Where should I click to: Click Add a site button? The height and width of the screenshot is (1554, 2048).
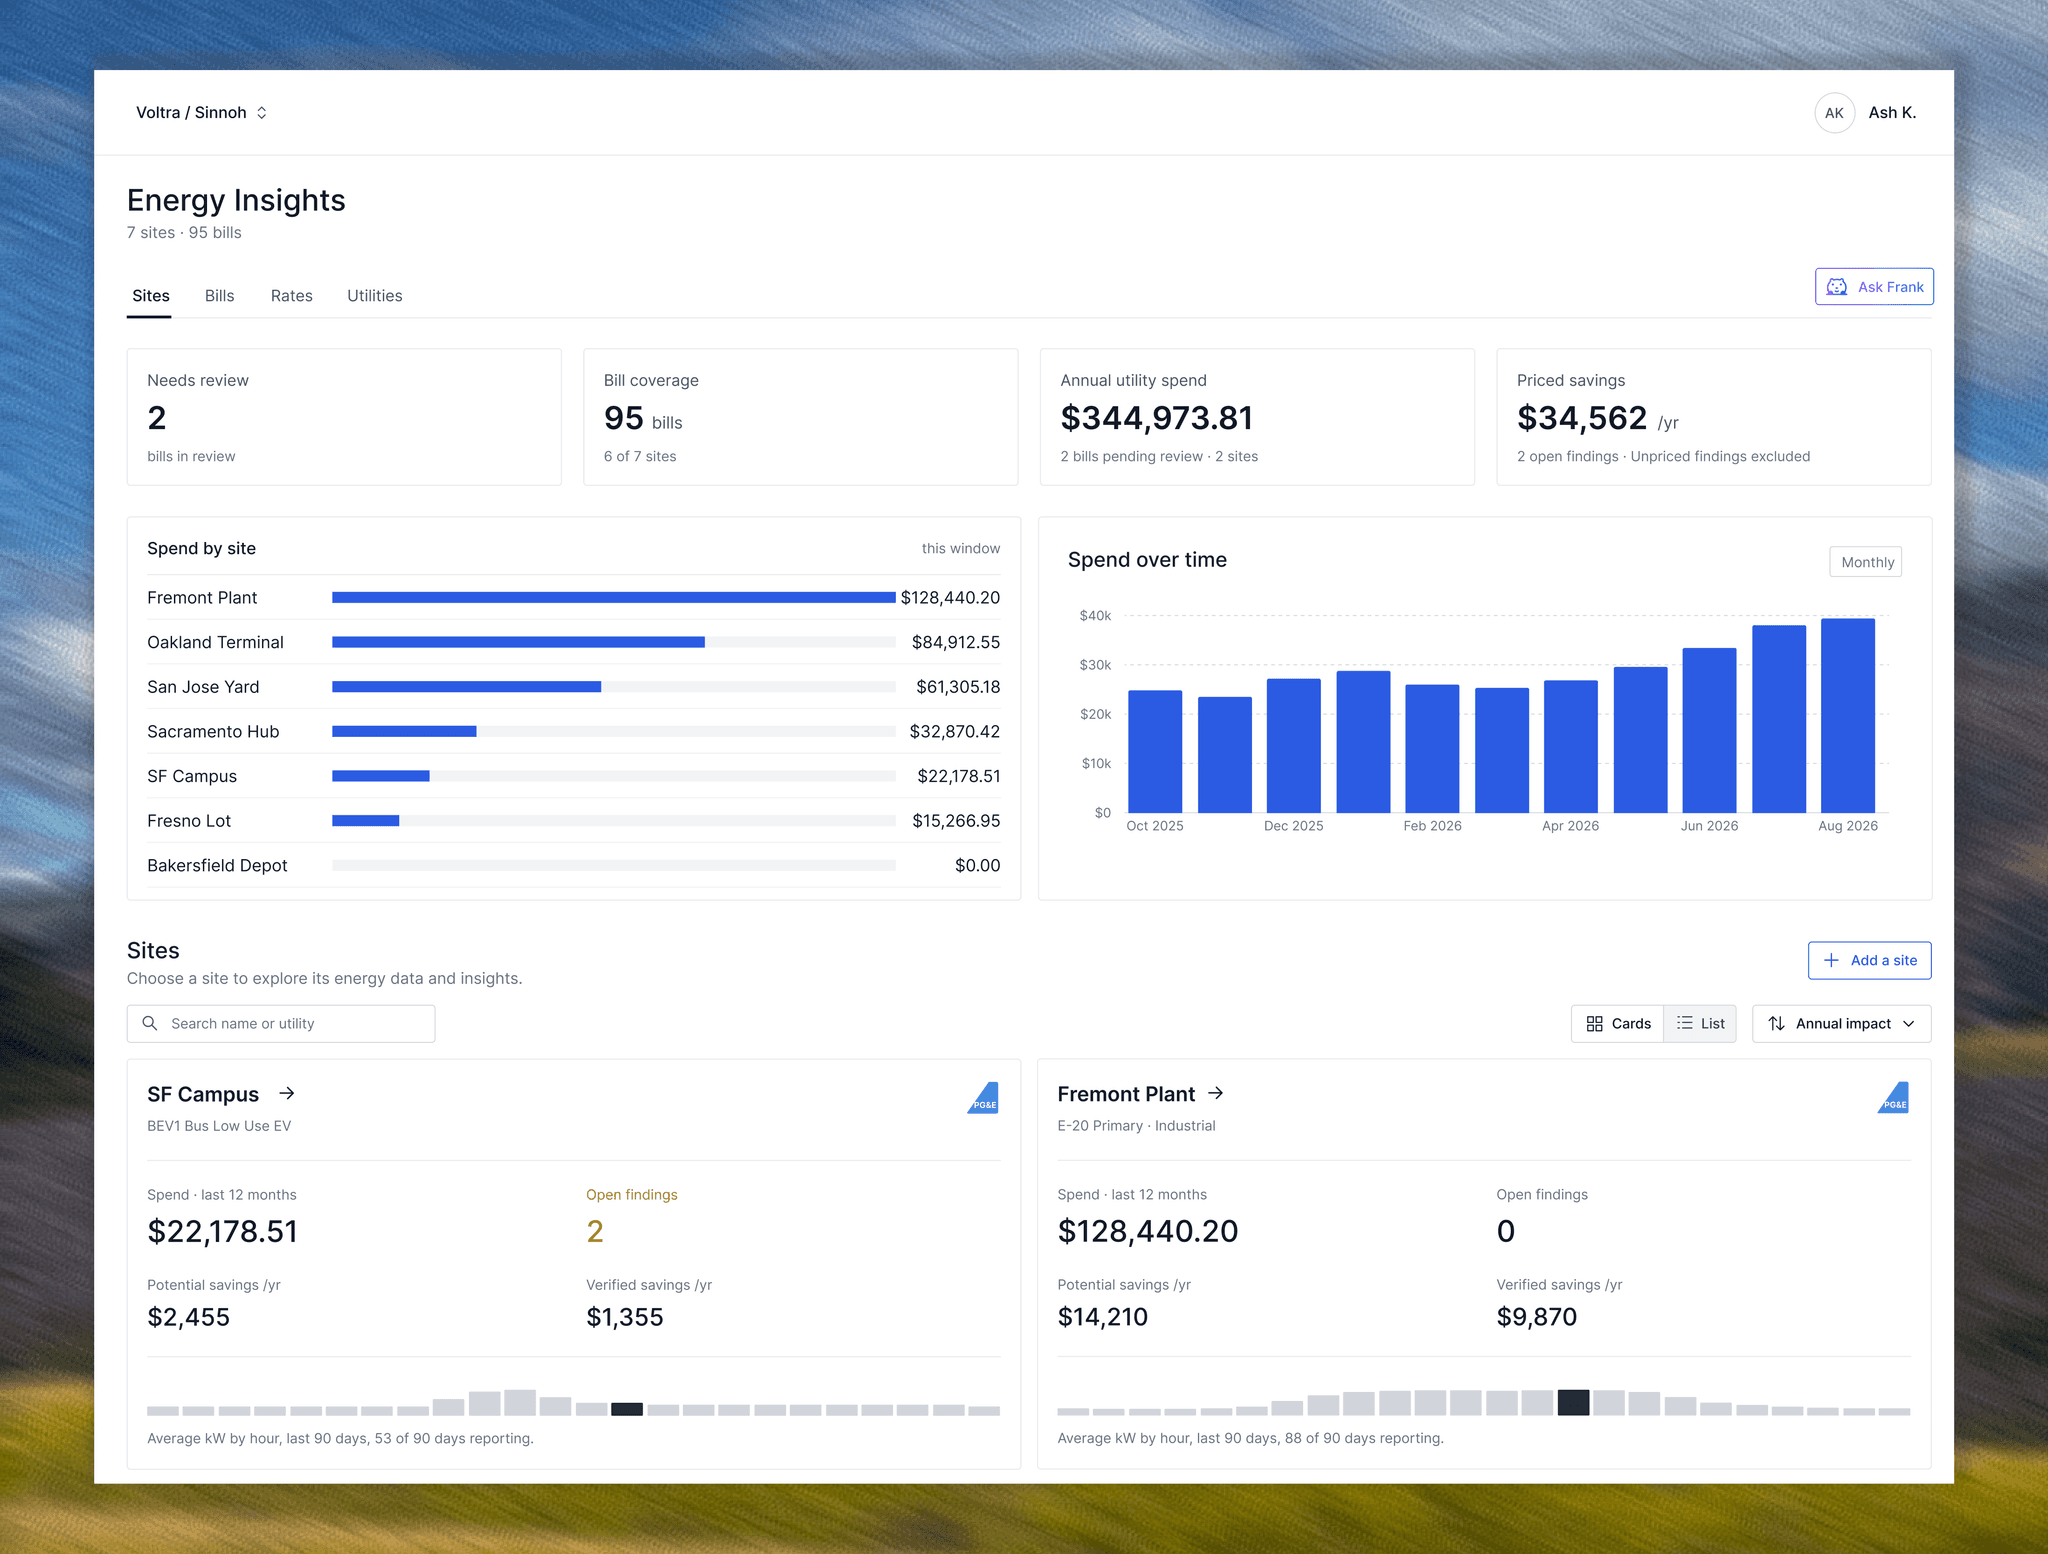(1869, 960)
